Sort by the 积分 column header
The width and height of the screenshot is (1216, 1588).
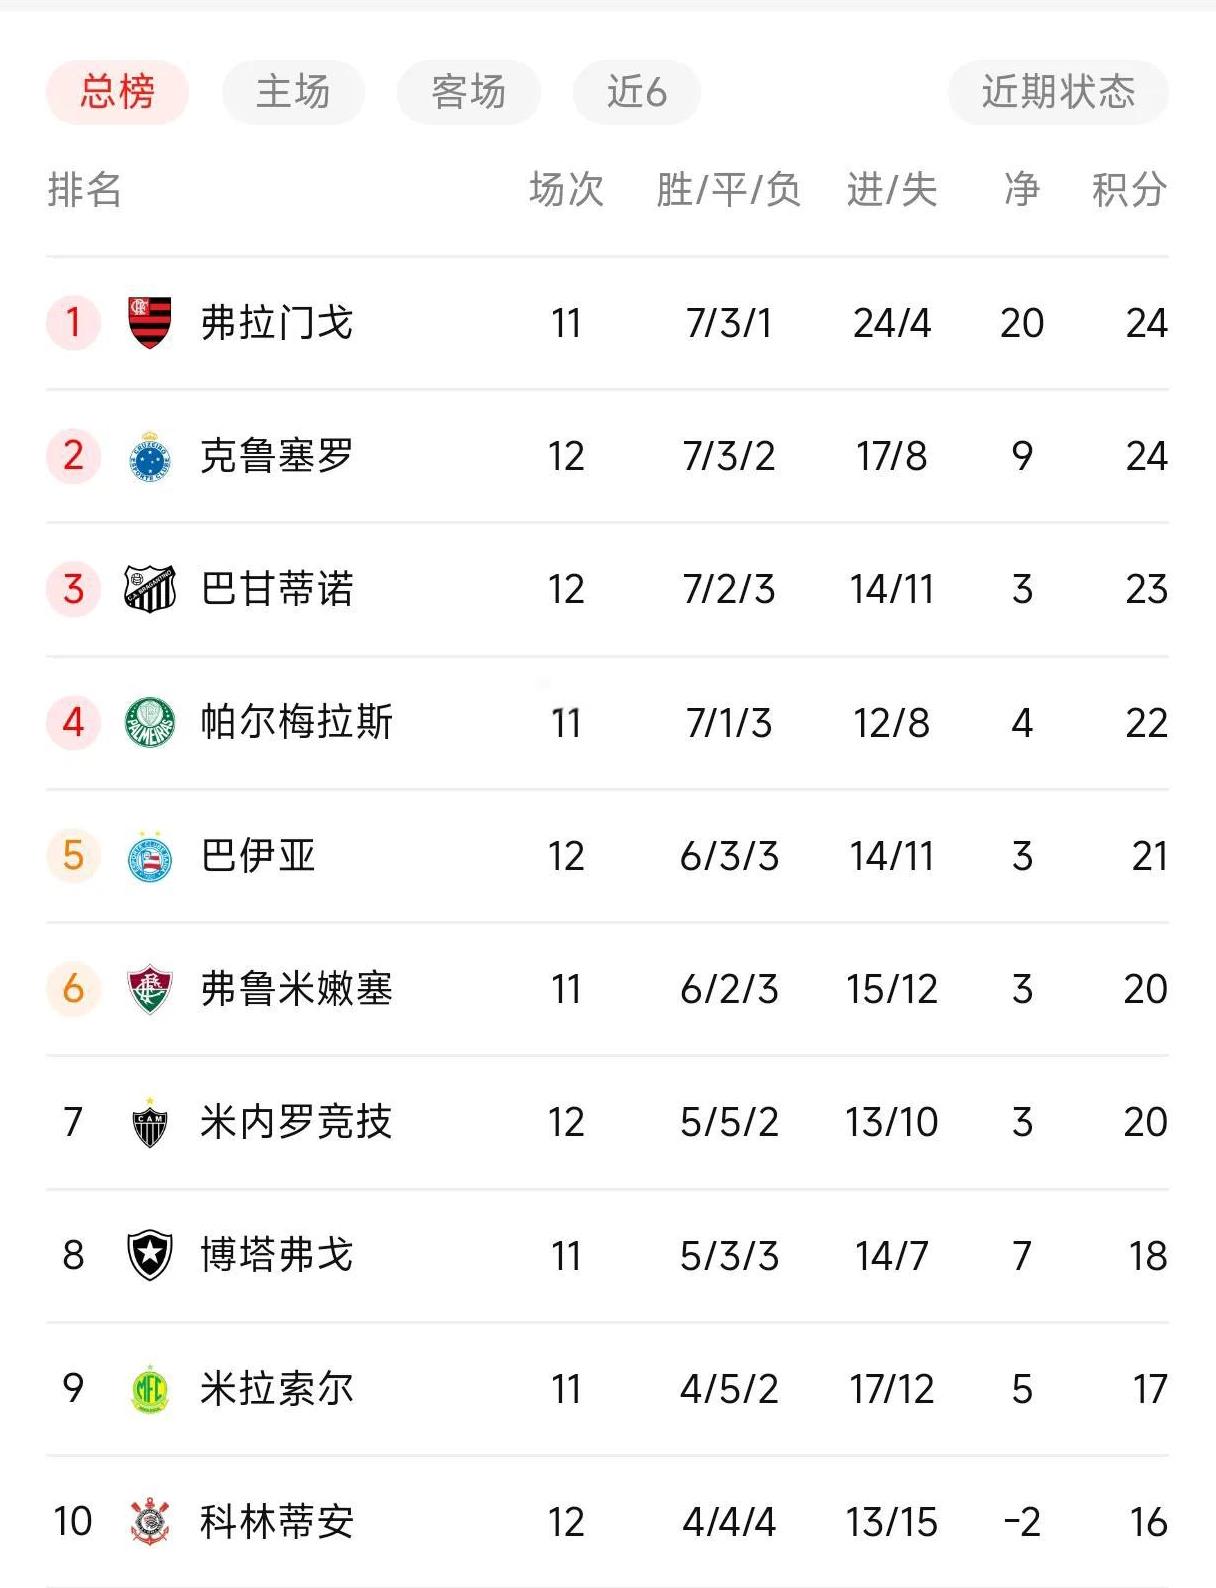(1129, 189)
